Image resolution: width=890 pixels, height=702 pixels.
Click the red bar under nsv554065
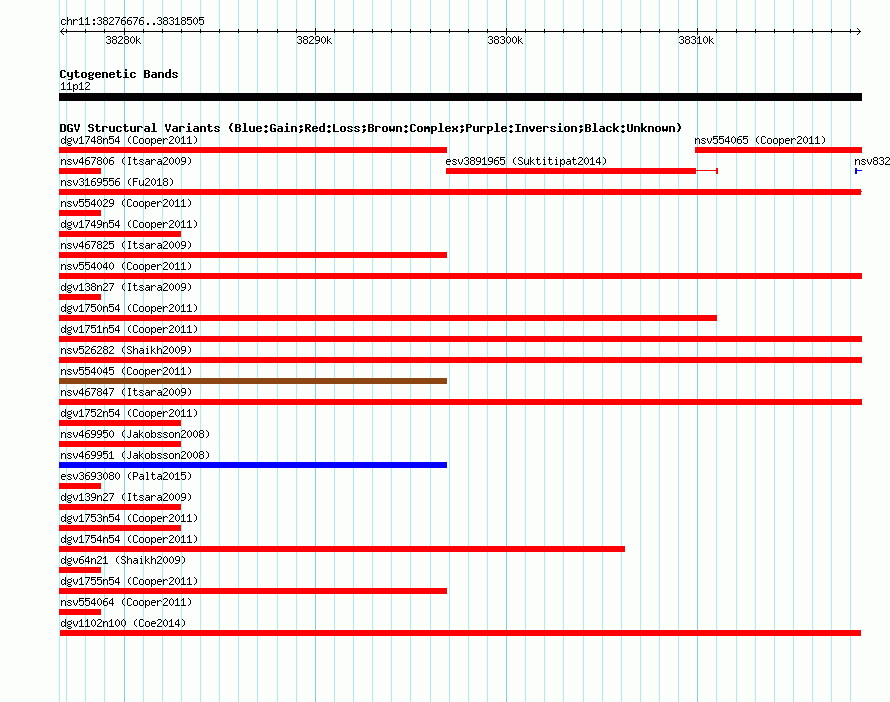[x=778, y=150]
